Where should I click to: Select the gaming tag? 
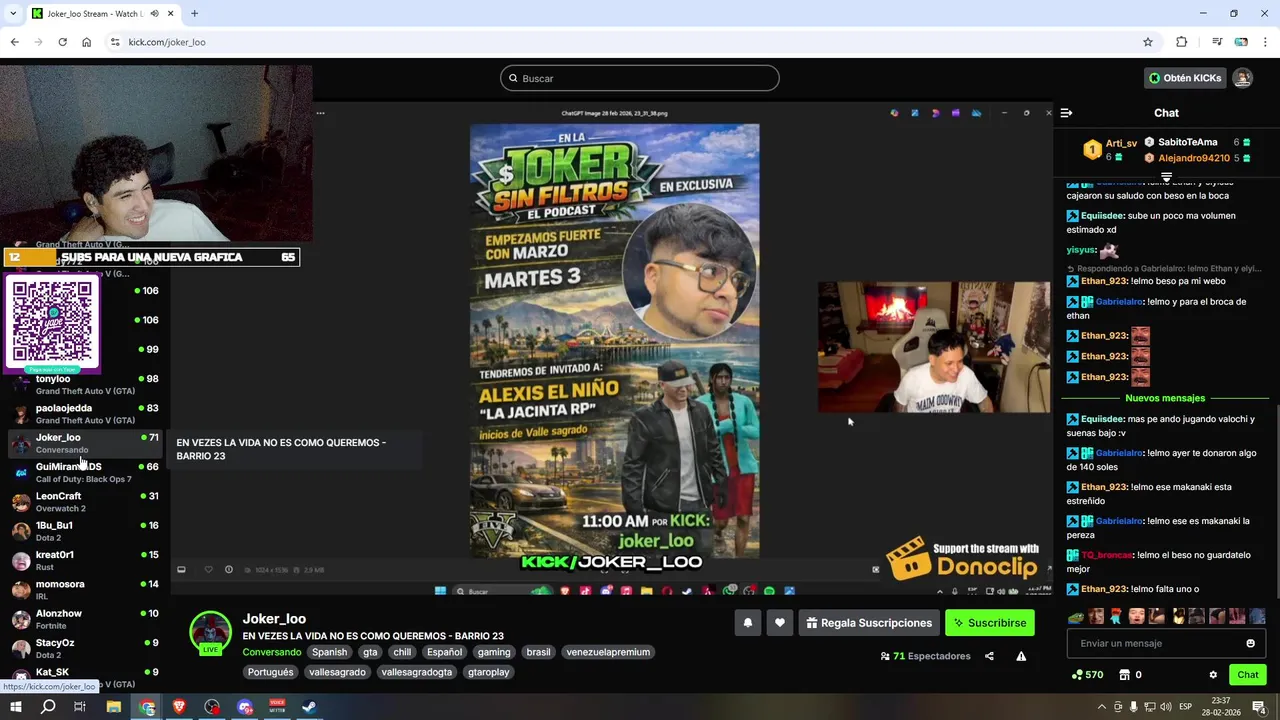click(494, 652)
